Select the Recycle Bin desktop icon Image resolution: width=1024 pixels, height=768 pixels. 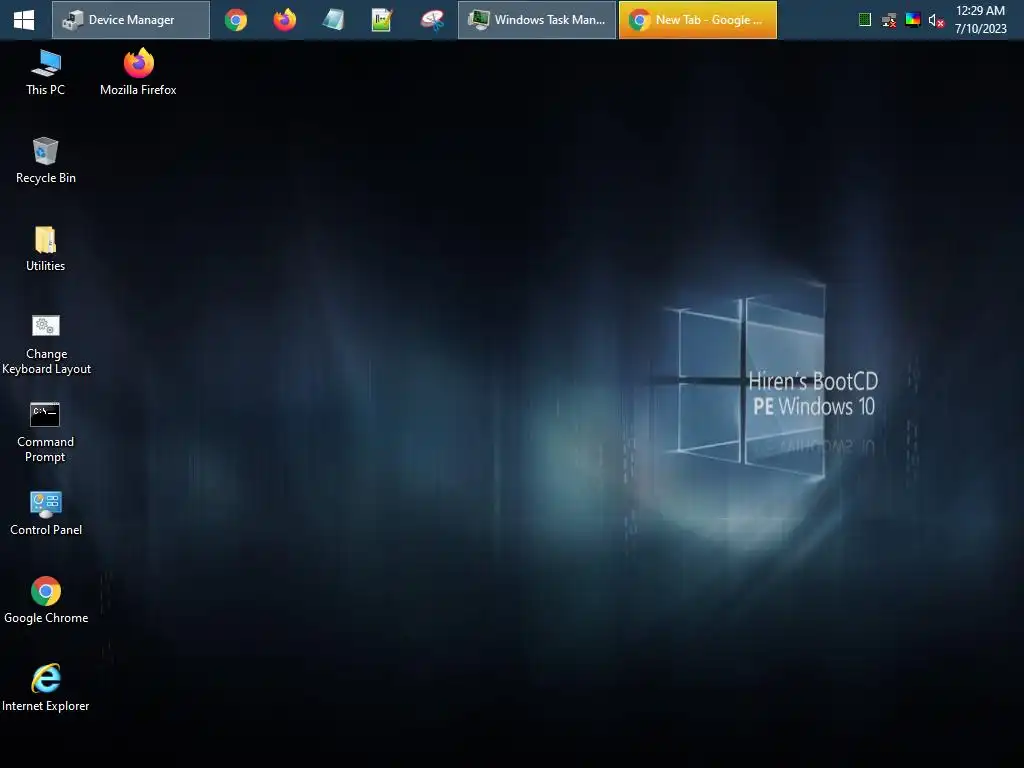46,161
